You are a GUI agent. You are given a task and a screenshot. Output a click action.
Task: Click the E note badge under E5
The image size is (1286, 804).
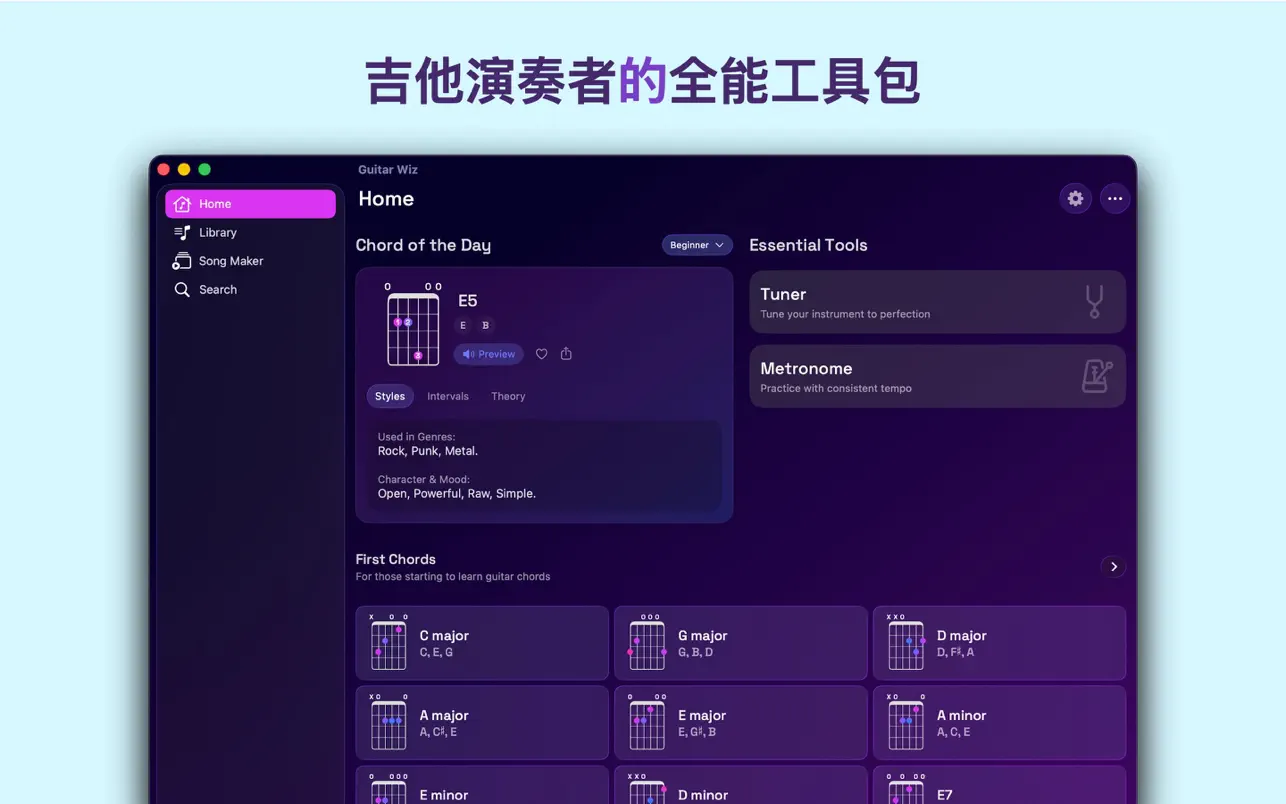[463, 325]
